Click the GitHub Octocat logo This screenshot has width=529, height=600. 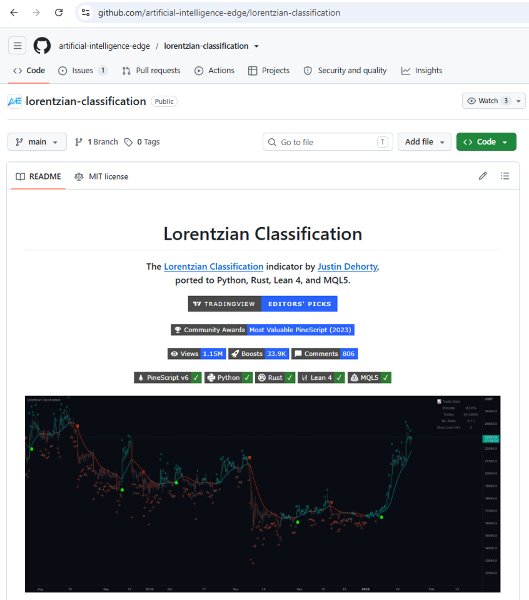(x=42, y=46)
